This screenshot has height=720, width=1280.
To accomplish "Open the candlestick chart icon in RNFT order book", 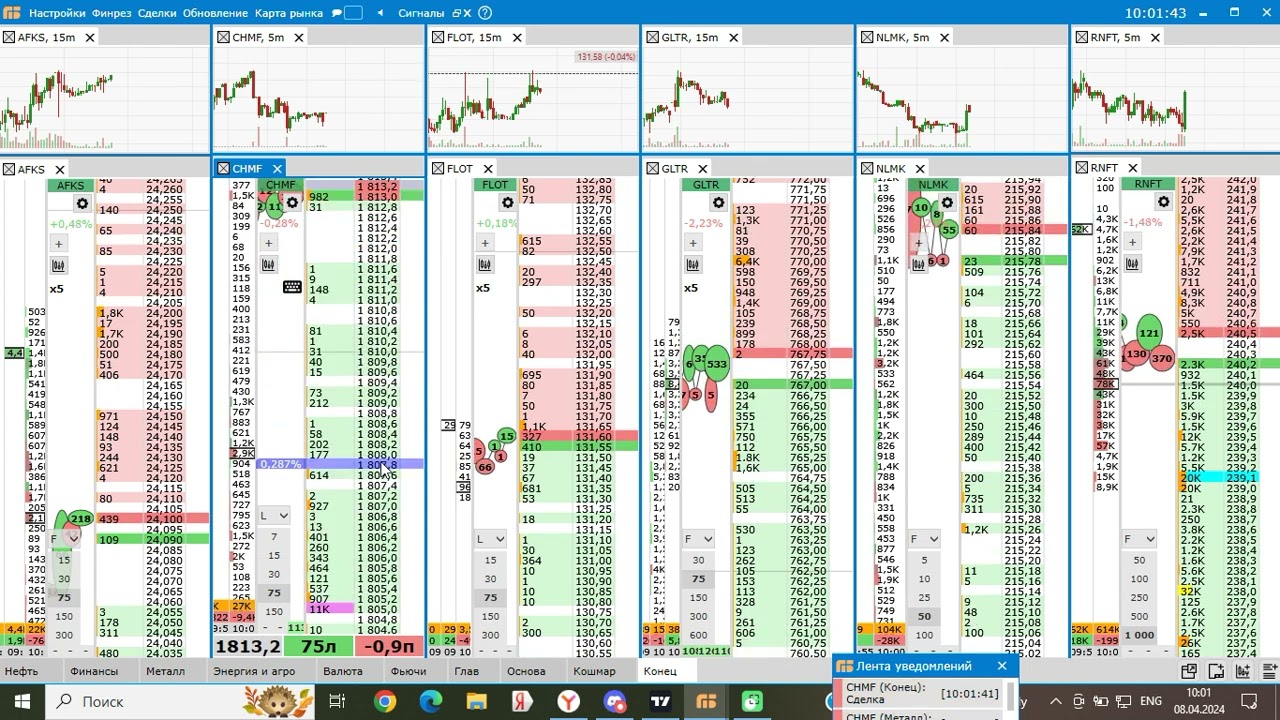I will (1133, 264).
